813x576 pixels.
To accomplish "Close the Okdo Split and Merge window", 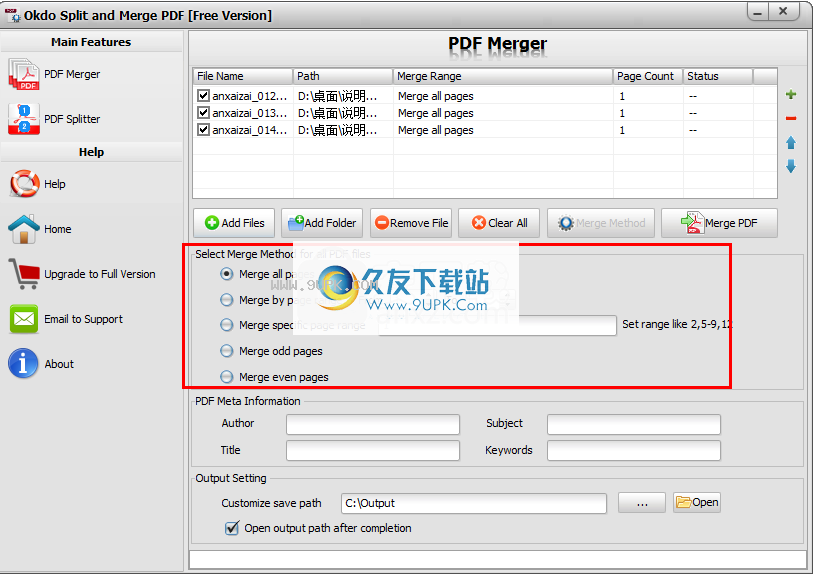I will [784, 11].
